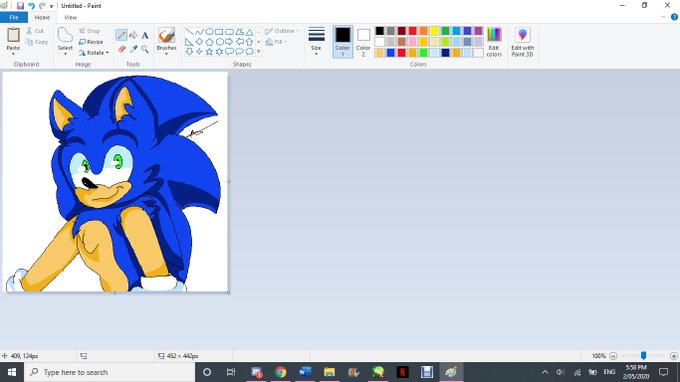Image resolution: width=680 pixels, height=382 pixels.
Task: Choose the Down arrow shape
Action: (x=190, y=52)
